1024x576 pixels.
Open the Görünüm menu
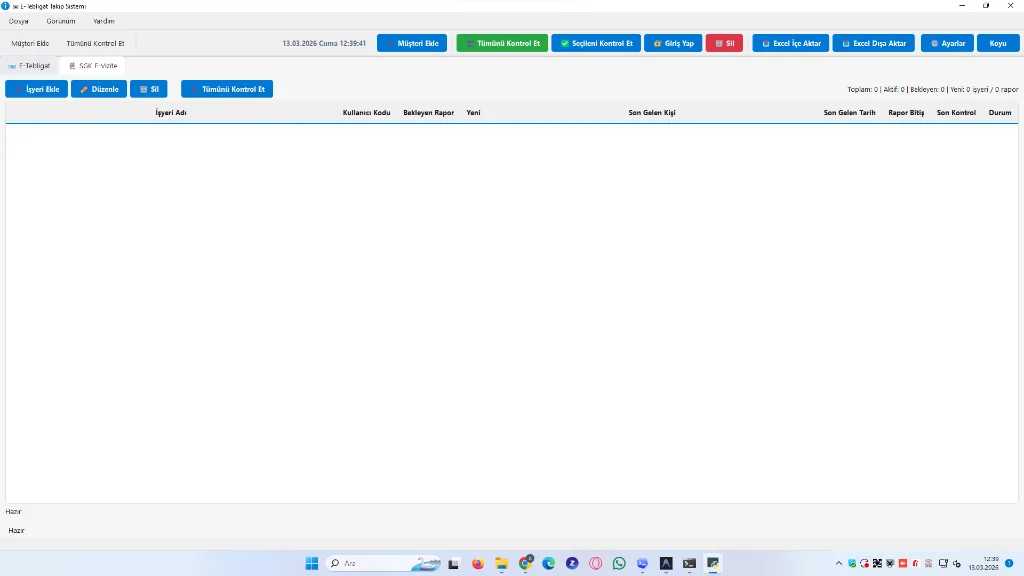pos(61,21)
